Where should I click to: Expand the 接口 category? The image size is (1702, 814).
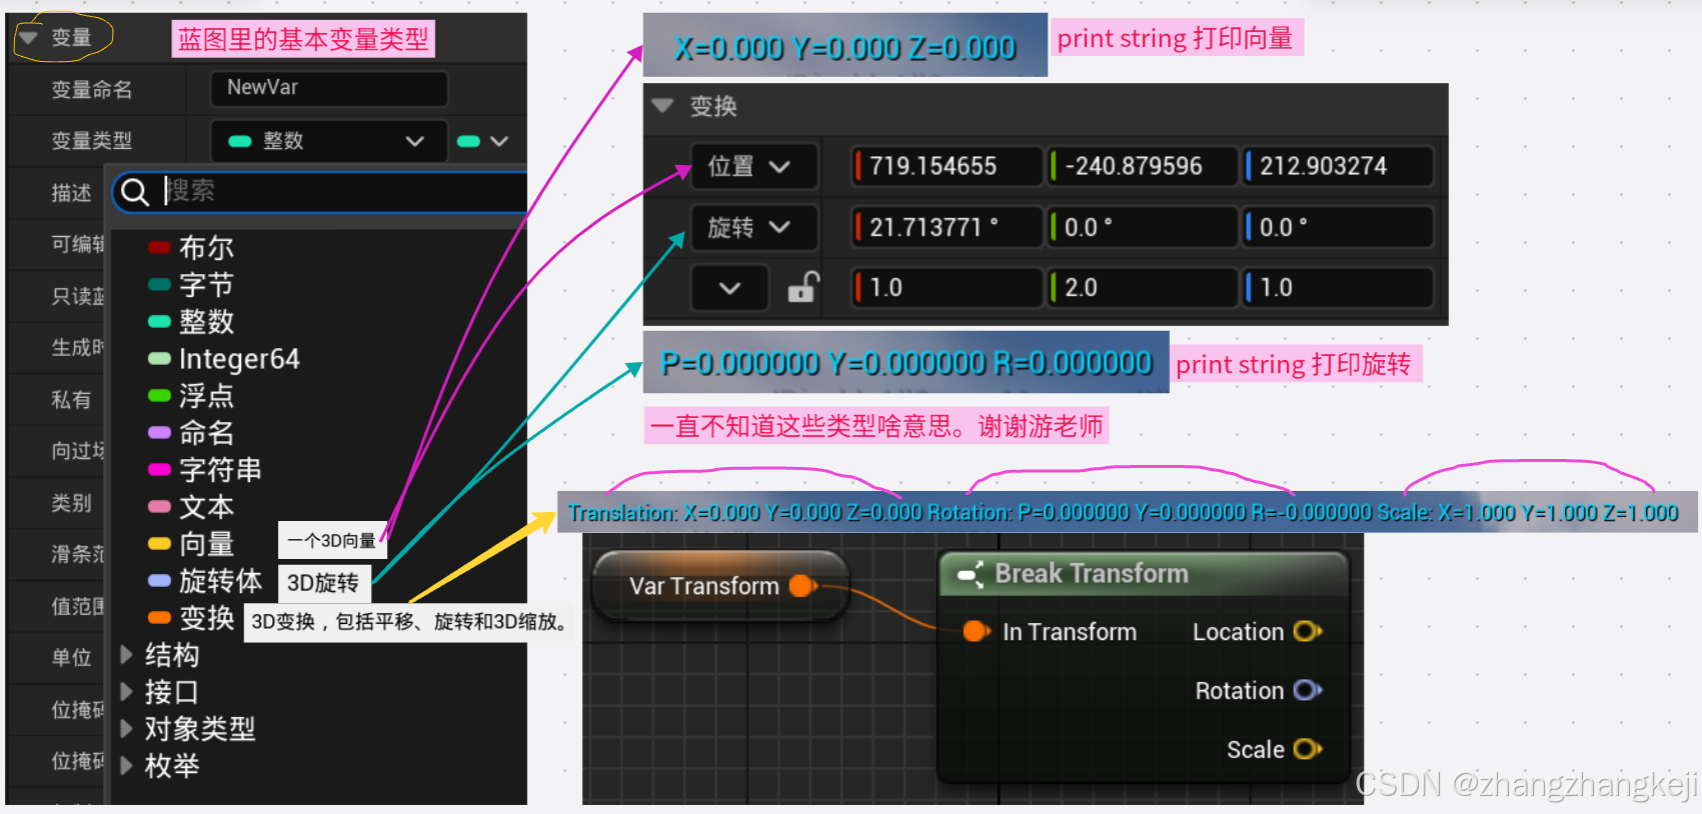[x=126, y=691]
